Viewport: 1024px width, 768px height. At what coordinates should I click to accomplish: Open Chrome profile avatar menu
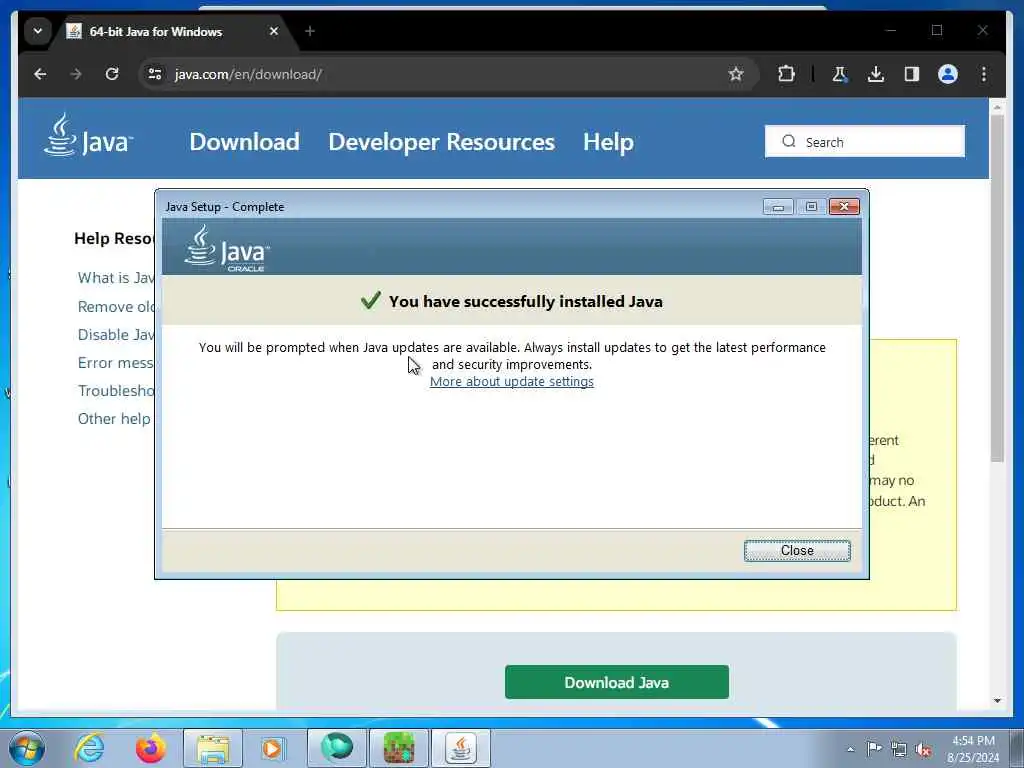coord(948,74)
